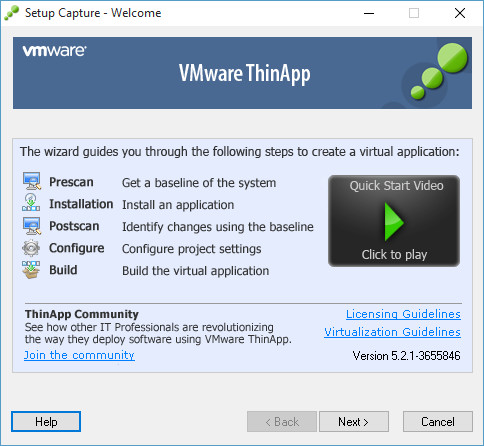
Task: Open the Virtualization Guidelines link
Action: coord(392,332)
